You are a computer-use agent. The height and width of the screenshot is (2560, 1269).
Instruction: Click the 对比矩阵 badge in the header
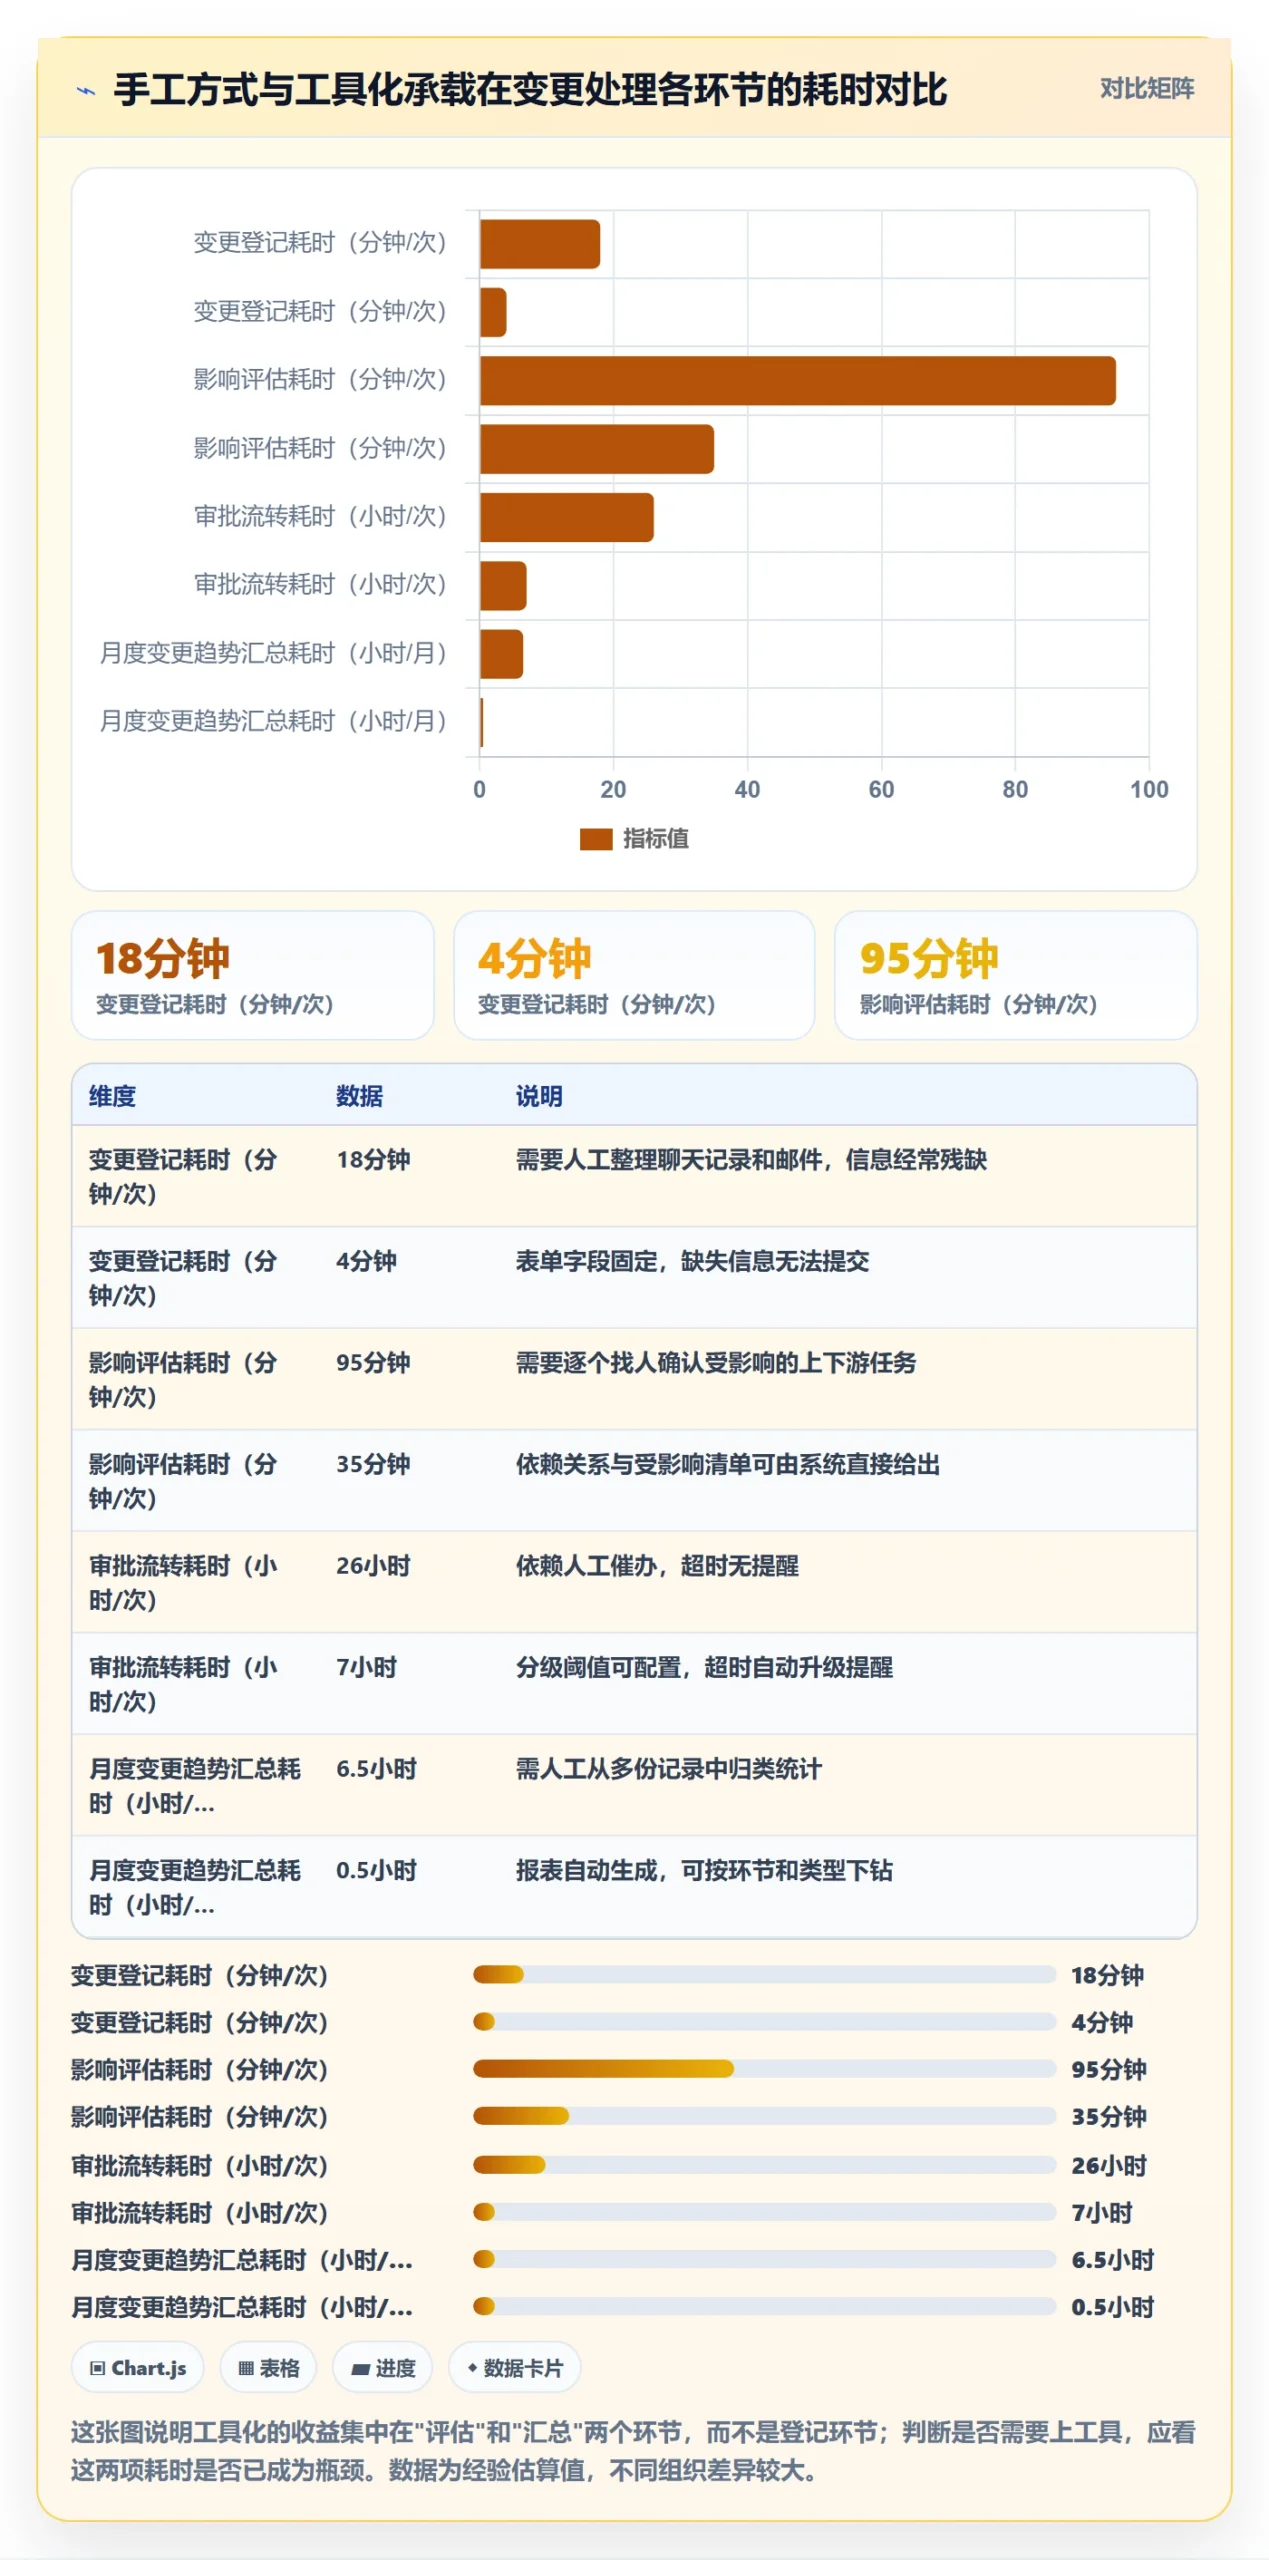coord(1146,89)
